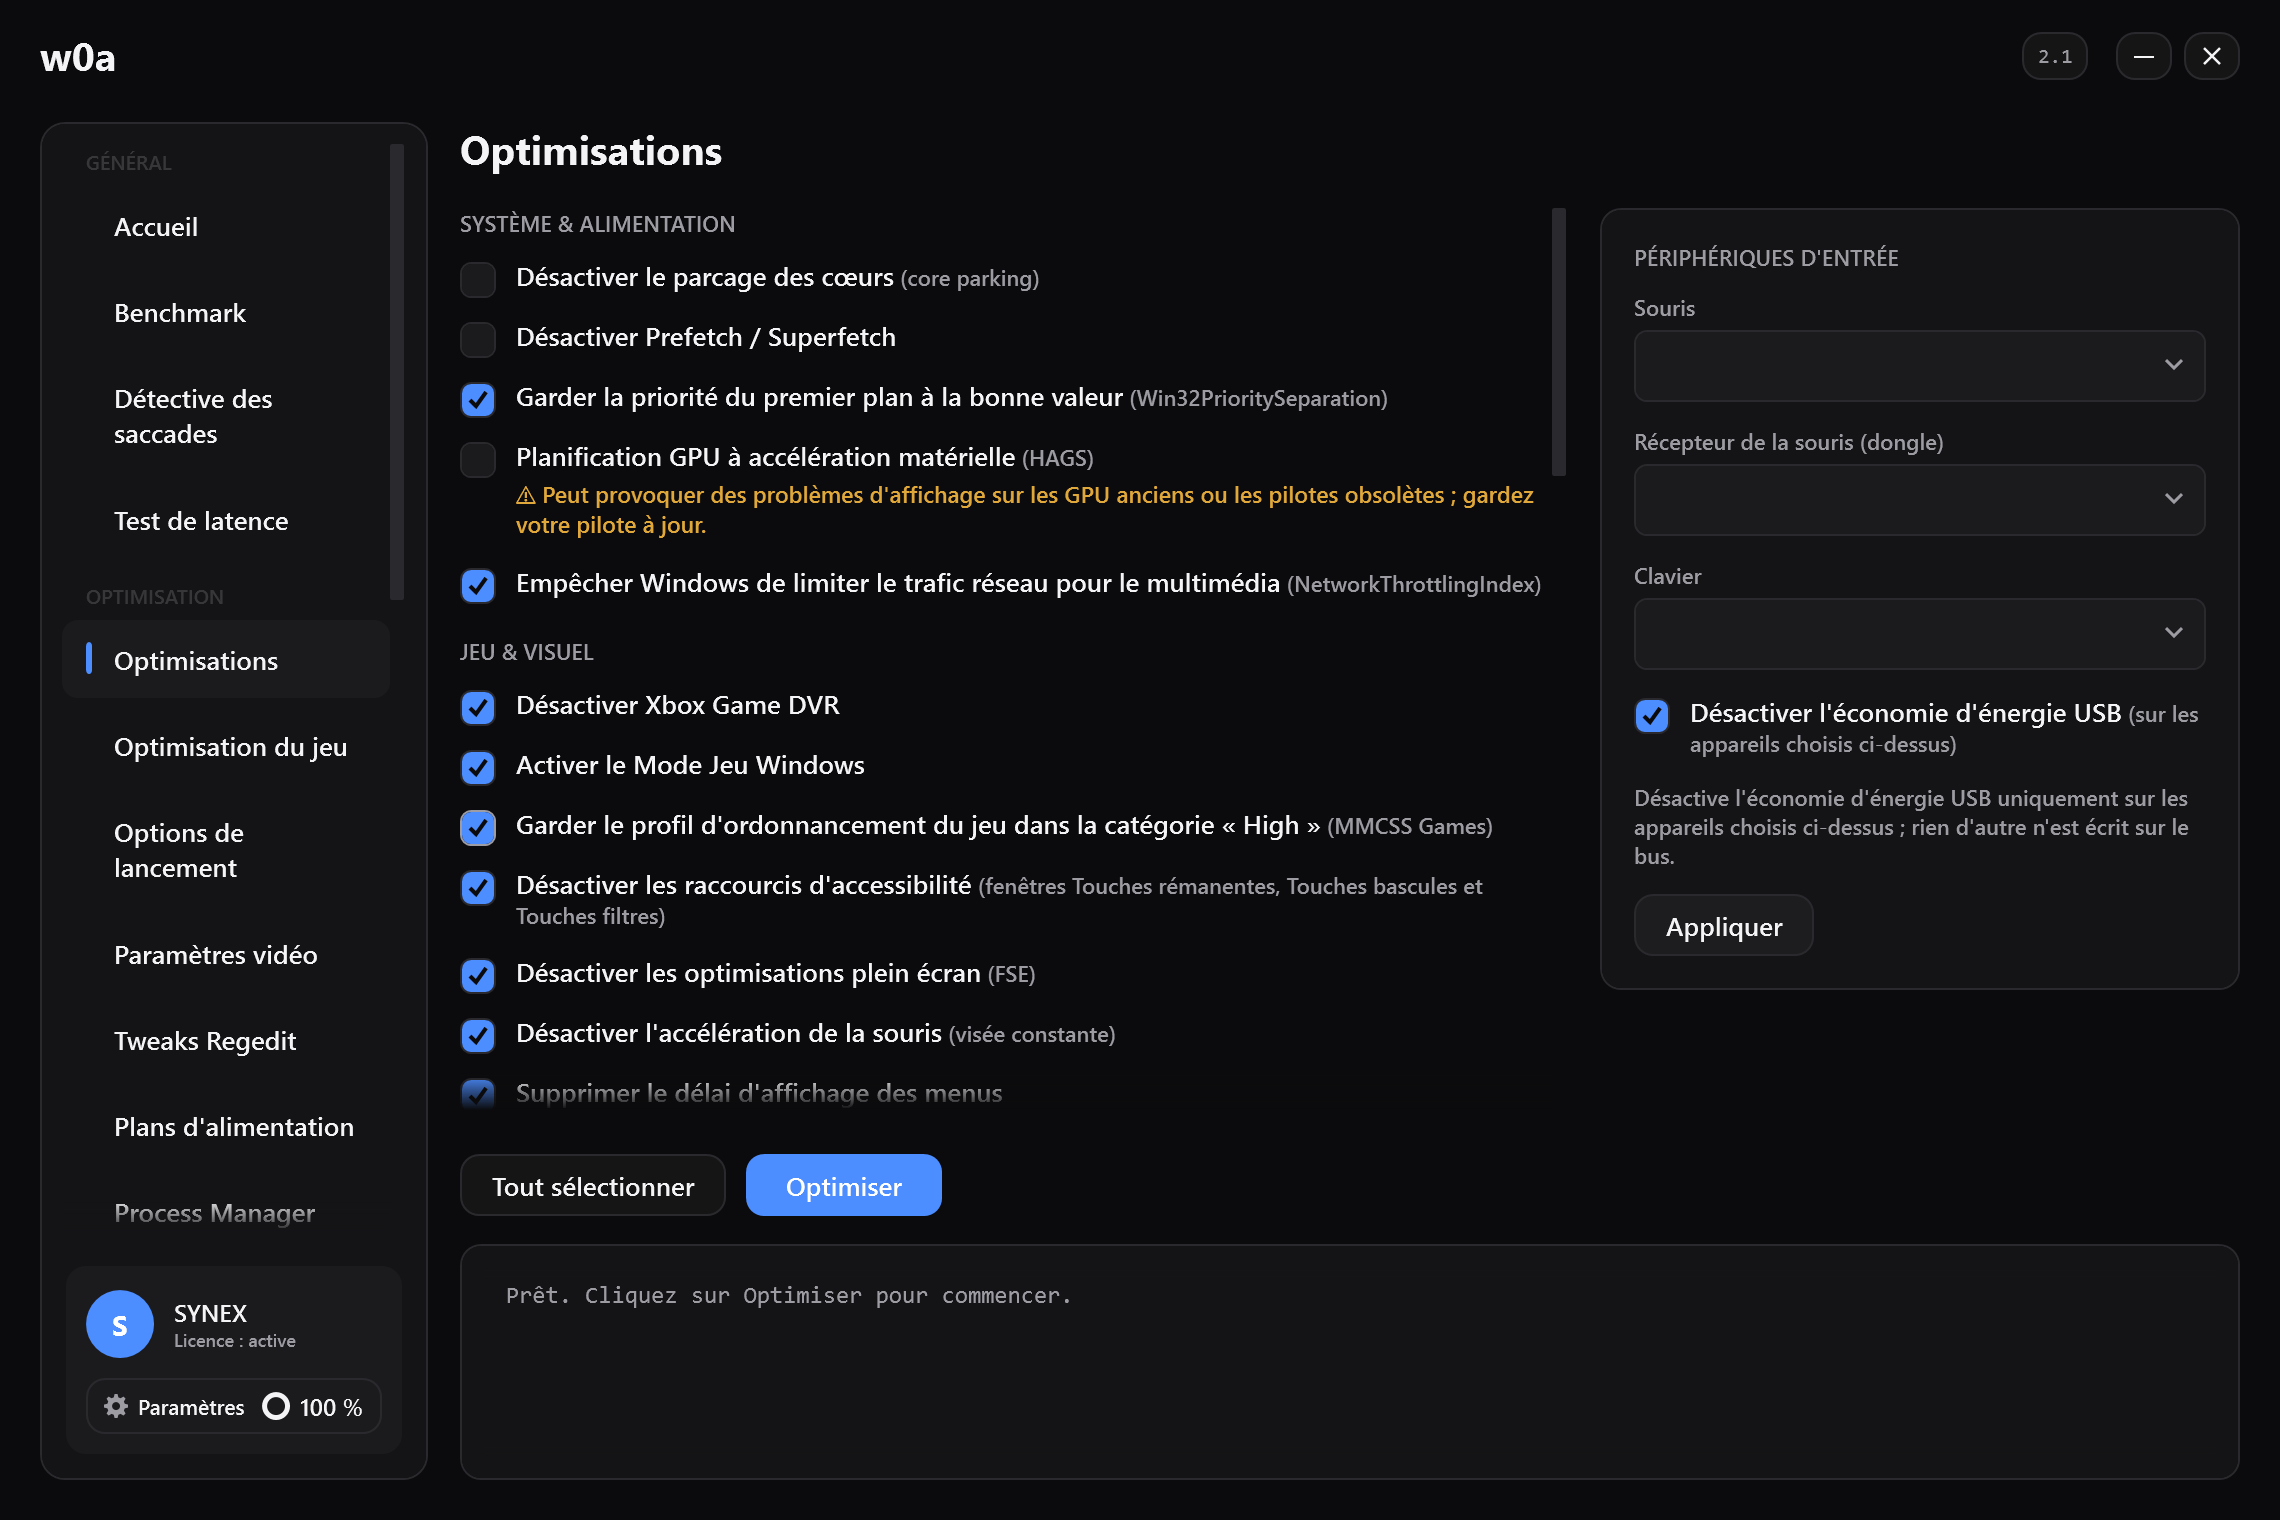The height and width of the screenshot is (1520, 2280).
Task: Click the 100 % zoom circle icon
Action: pyautogui.click(x=276, y=1406)
